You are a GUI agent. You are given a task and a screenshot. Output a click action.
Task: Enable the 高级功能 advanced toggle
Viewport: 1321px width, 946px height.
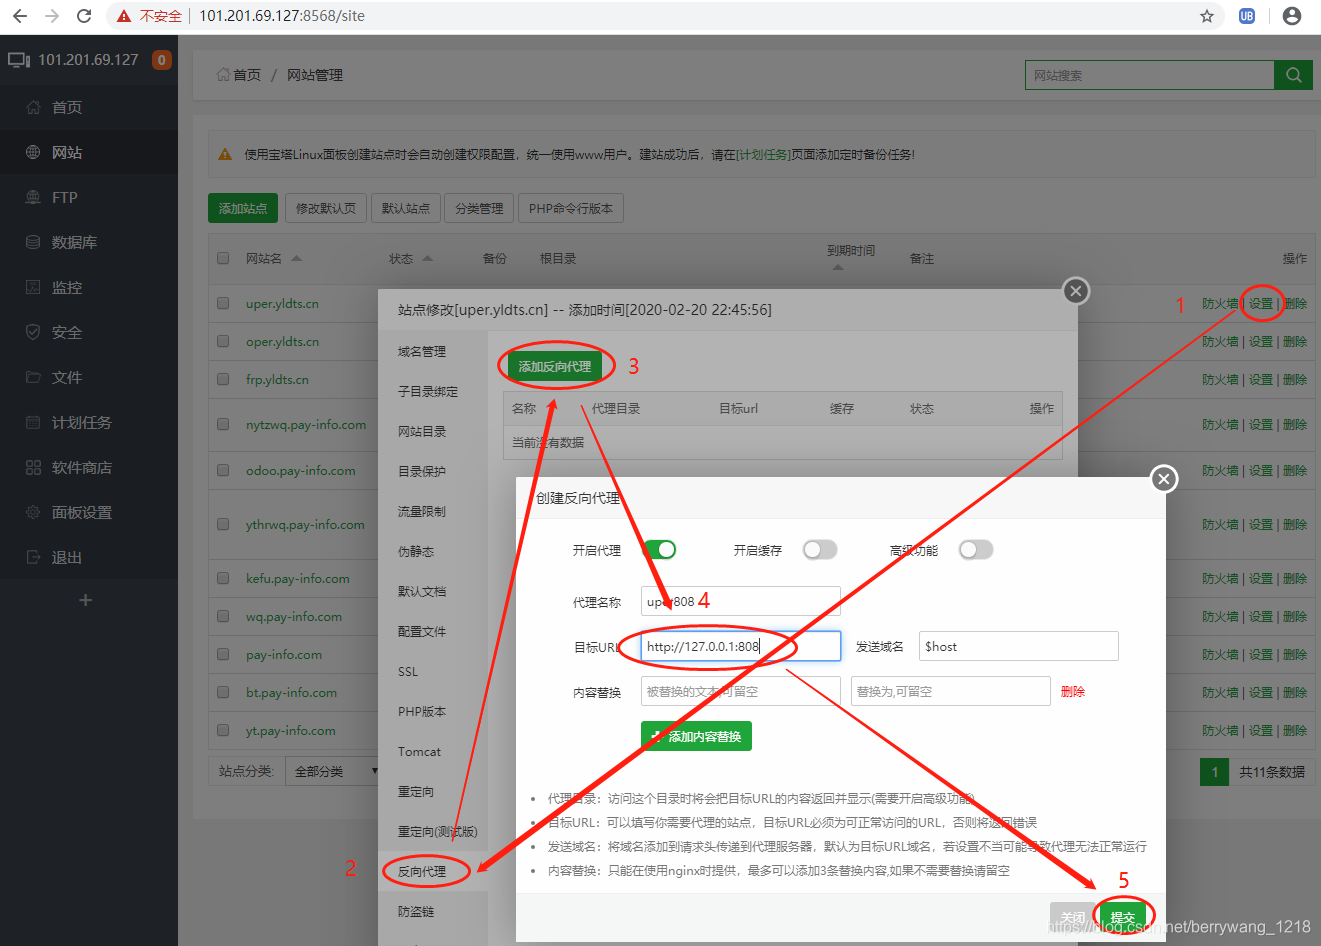pyautogui.click(x=976, y=549)
